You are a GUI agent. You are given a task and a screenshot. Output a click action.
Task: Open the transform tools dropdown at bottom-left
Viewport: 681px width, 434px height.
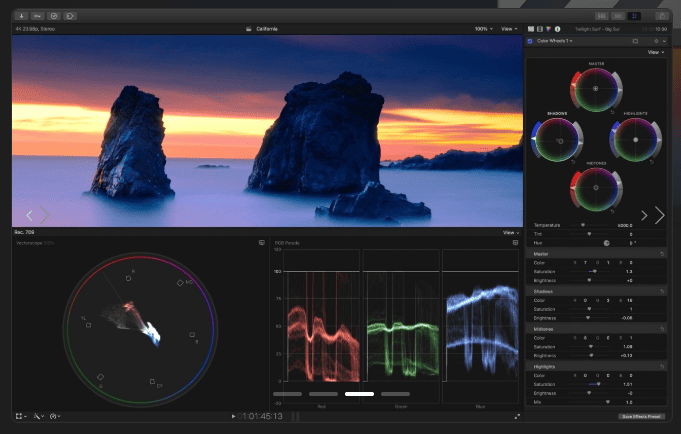pos(21,416)
